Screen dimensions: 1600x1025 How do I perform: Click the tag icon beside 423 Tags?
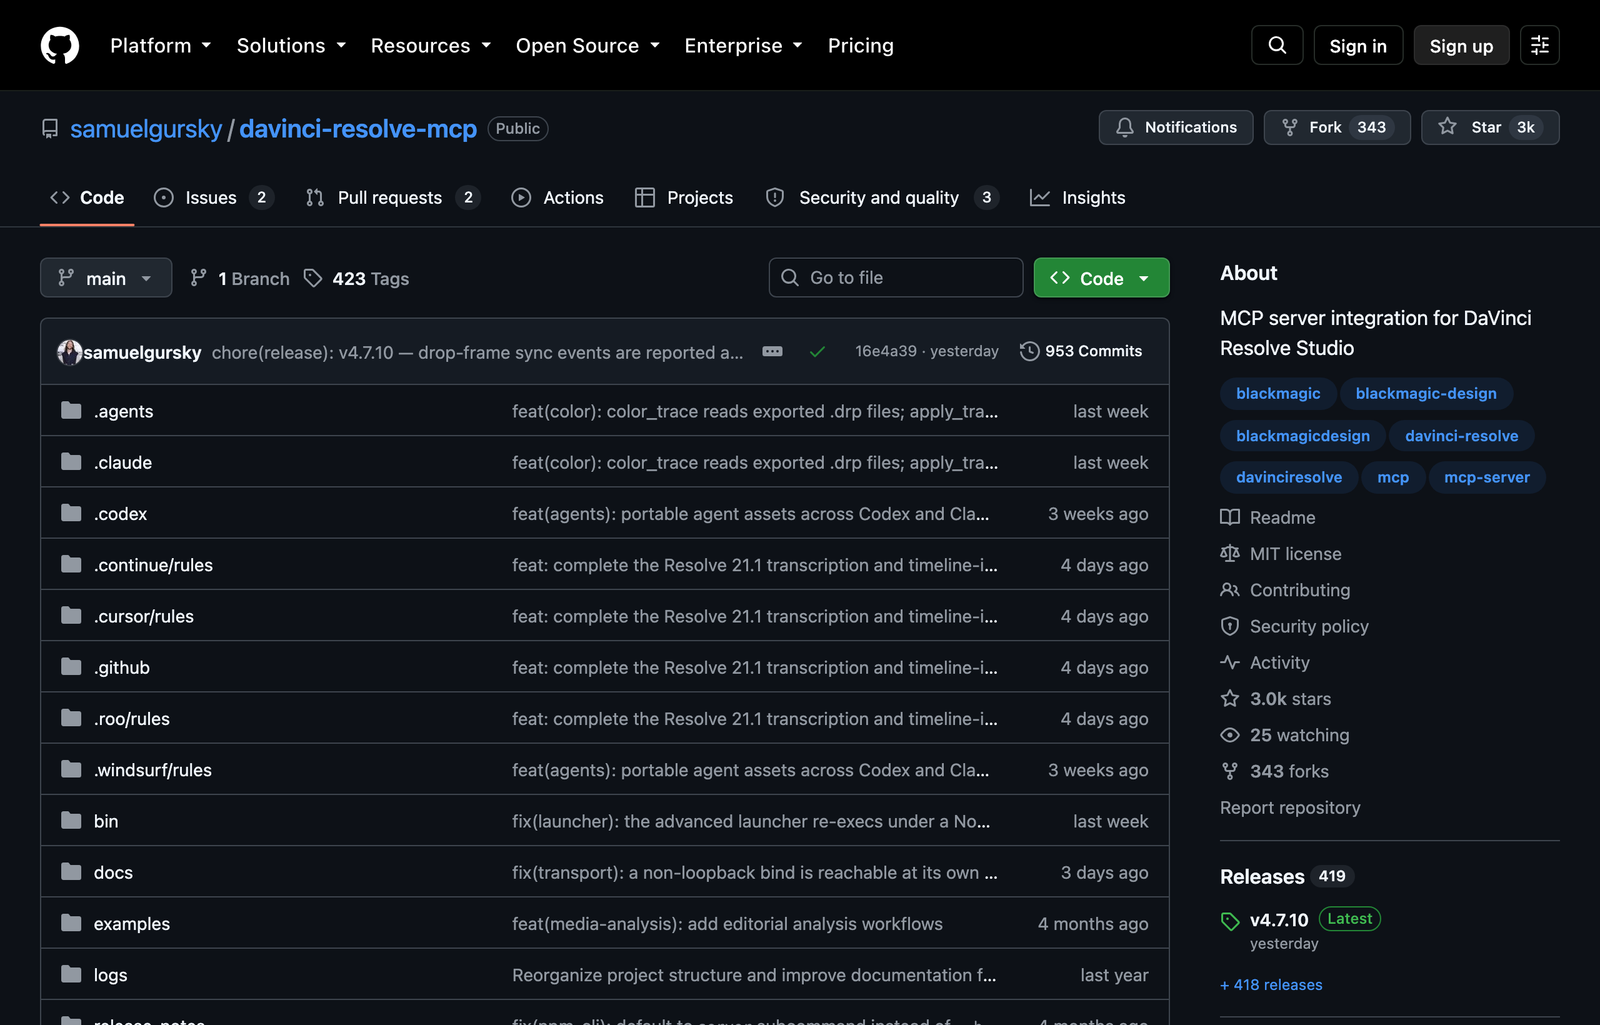(313, 278)
